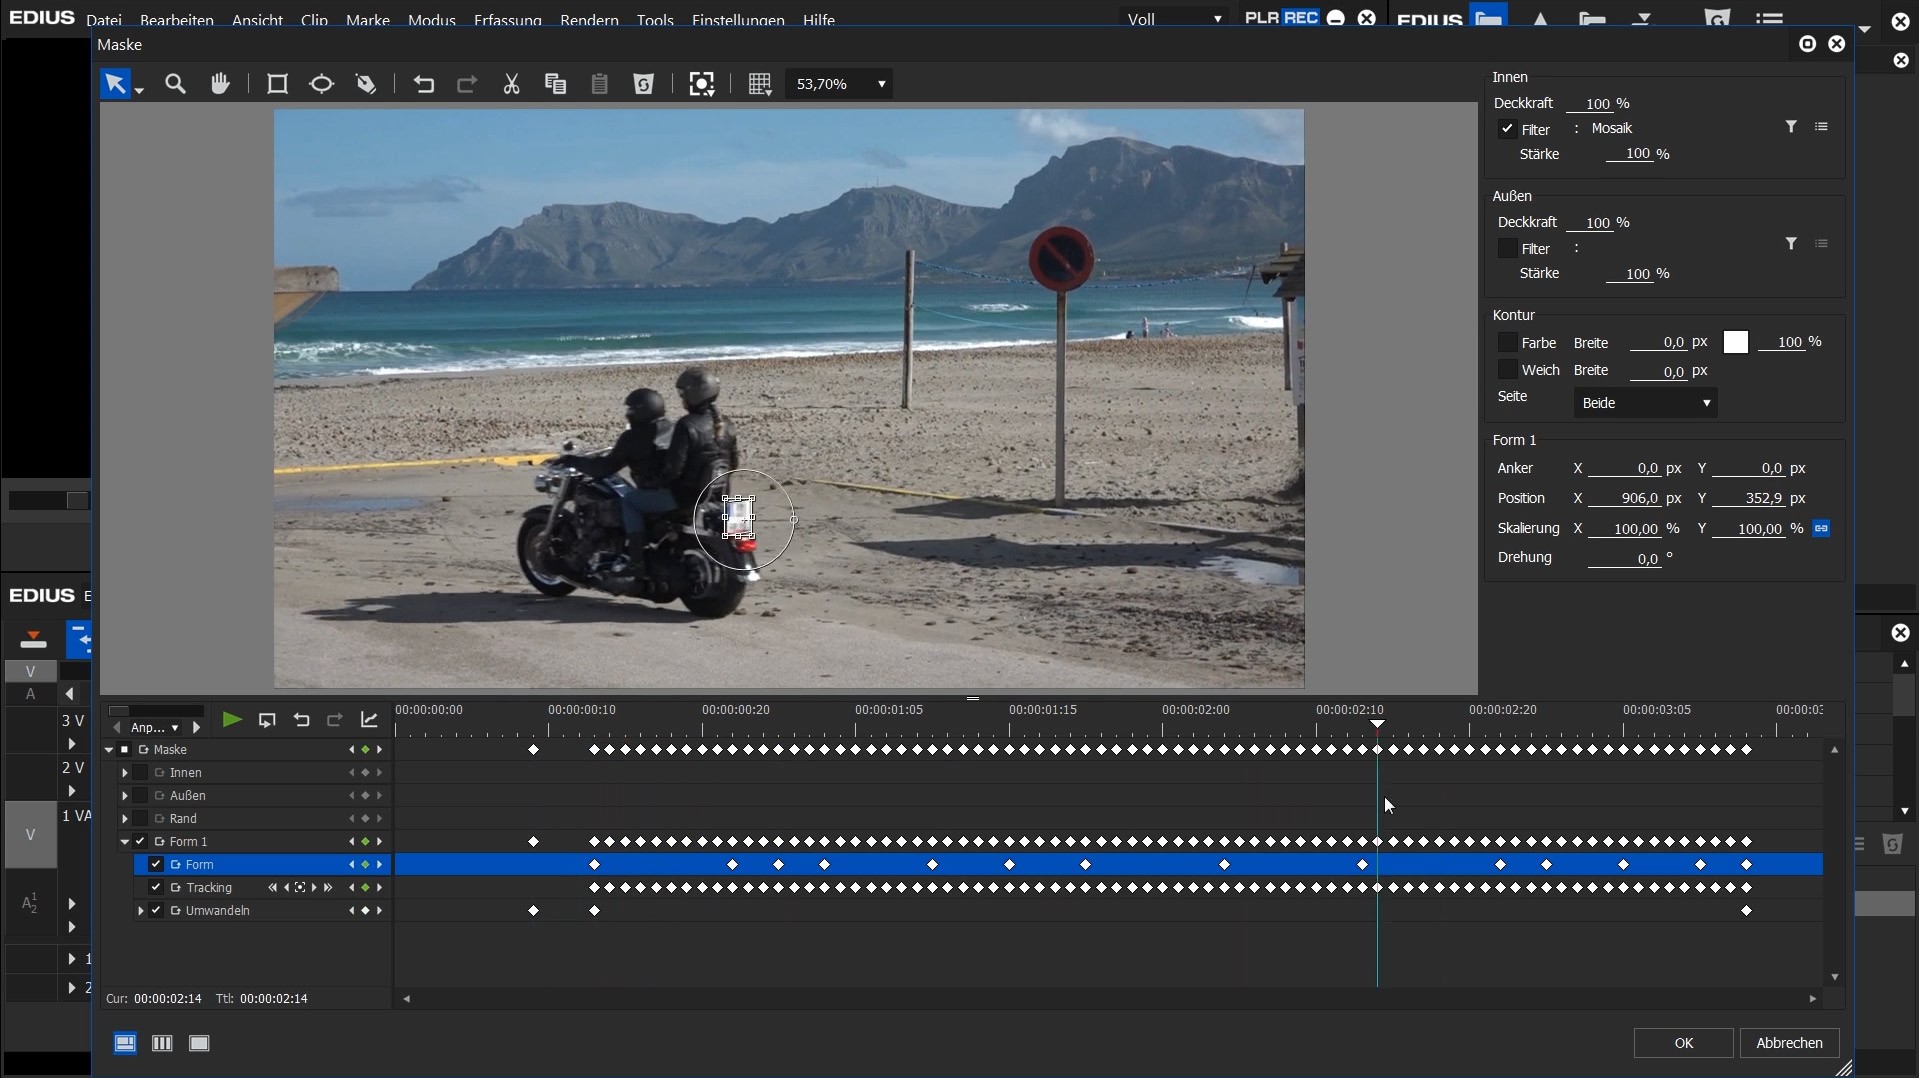Collapse the Maske tree row
Viewport: 1919px width, 1078px height.
(x=109, y=750)
